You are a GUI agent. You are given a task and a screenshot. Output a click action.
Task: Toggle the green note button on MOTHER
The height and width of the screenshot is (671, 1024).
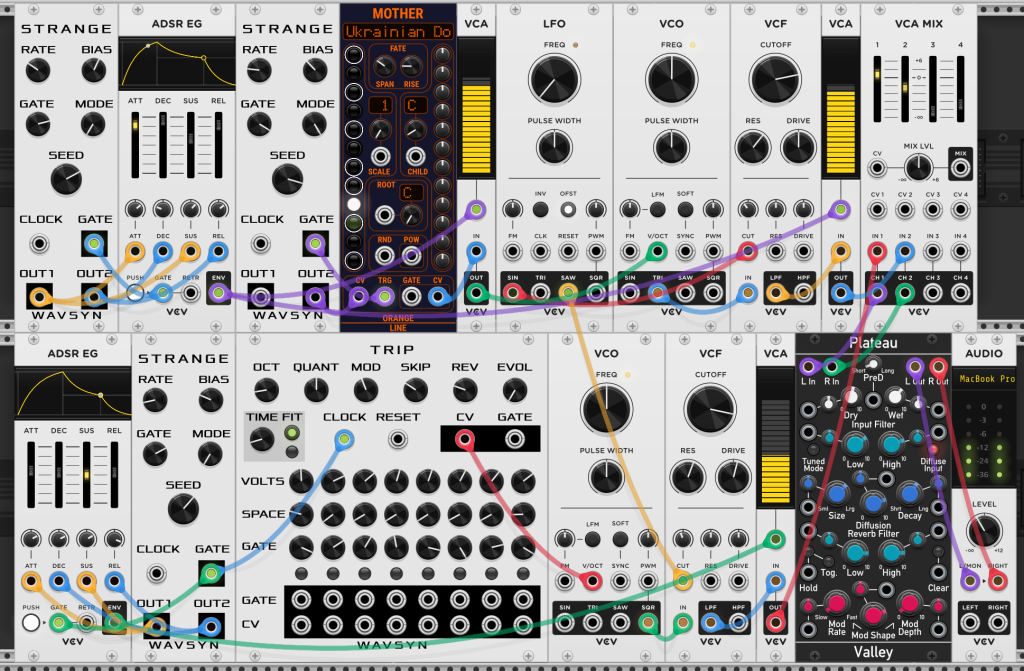353,223
